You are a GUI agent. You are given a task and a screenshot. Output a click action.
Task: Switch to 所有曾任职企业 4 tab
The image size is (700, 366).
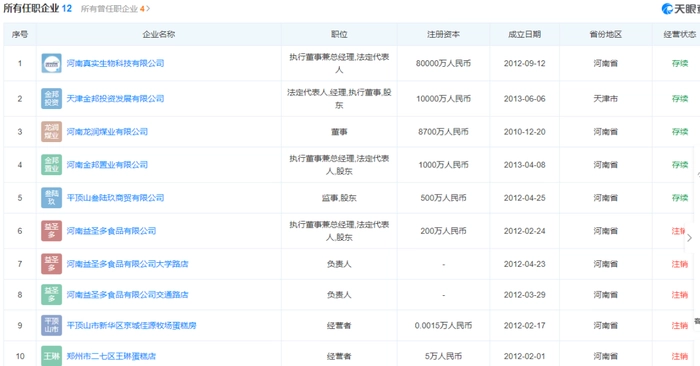[115, 8]
